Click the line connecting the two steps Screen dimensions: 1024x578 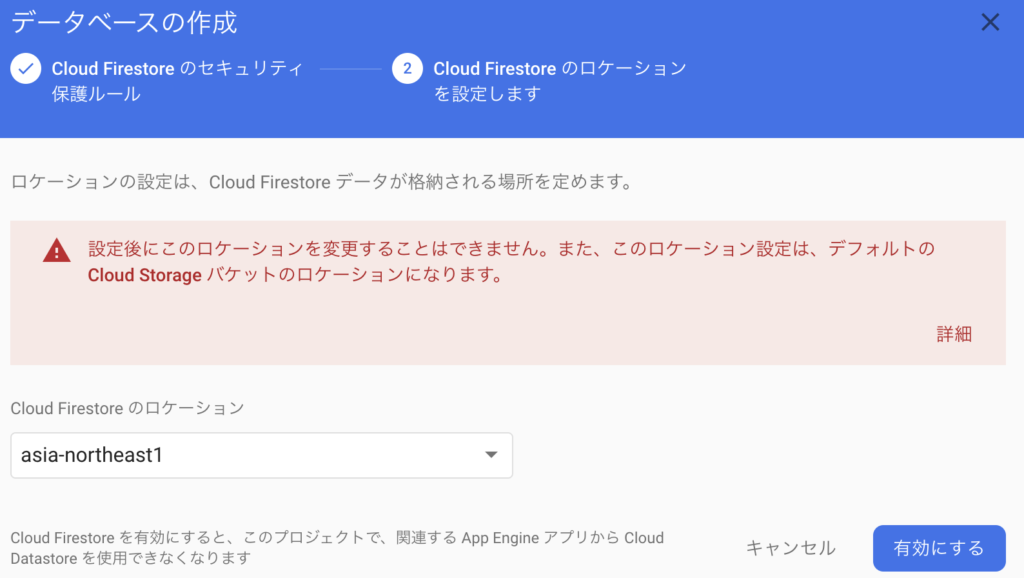point(351,69)
